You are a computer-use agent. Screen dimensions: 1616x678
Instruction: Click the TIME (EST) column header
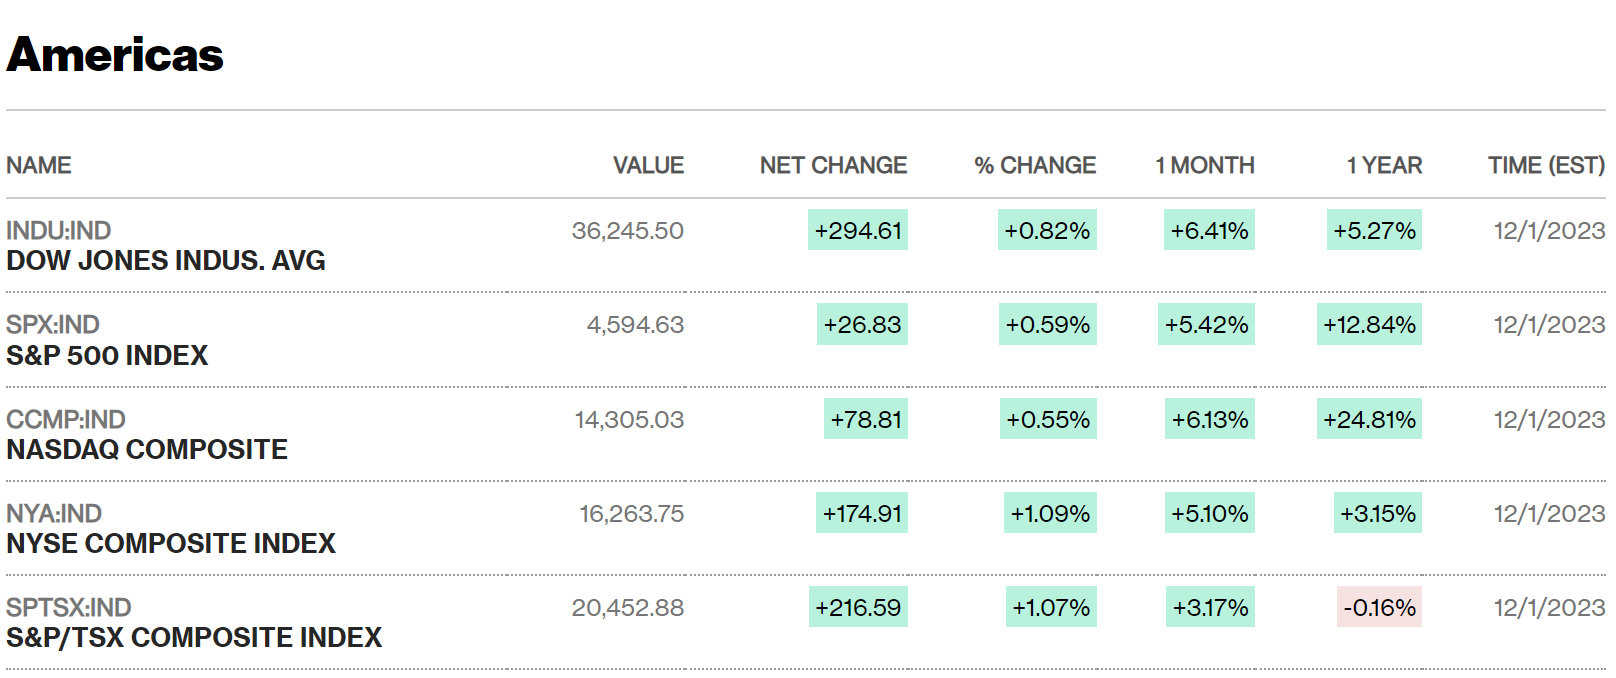[x=1546, y=166]
